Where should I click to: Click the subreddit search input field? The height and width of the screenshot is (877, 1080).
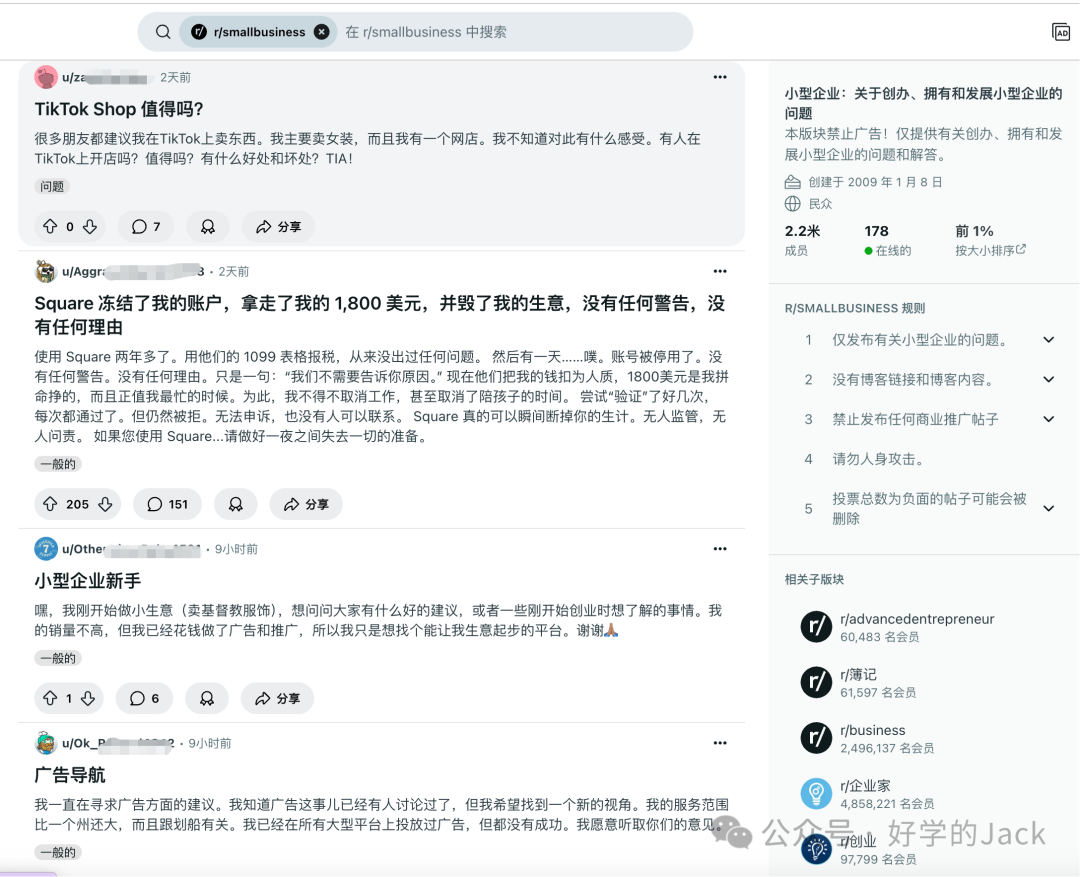tap(480, 31)
